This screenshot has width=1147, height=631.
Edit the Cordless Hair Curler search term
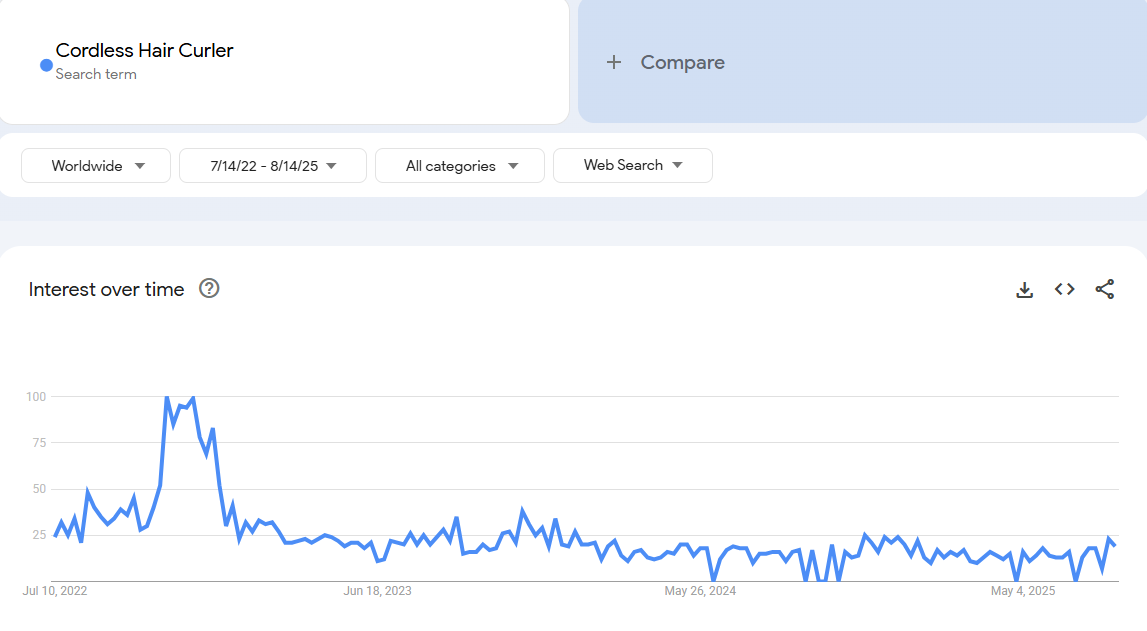pyautogui.click(x=145, y=51)
